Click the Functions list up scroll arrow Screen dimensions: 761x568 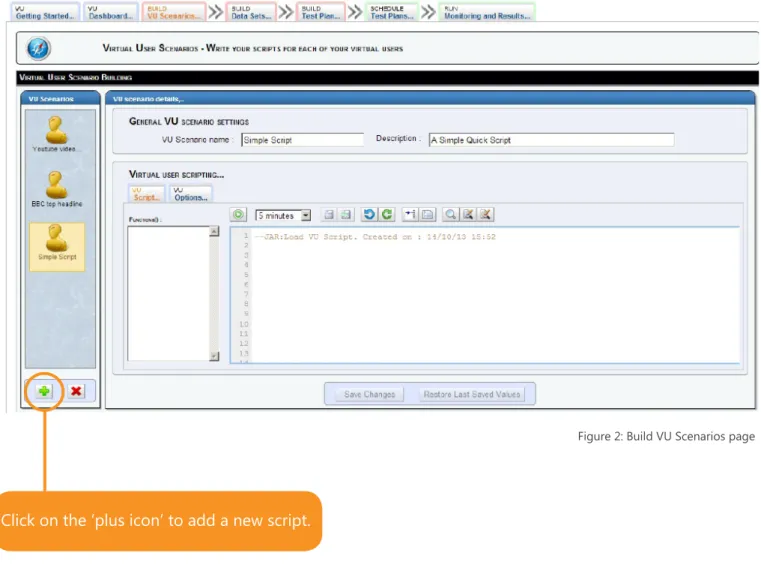click(214, 231)
